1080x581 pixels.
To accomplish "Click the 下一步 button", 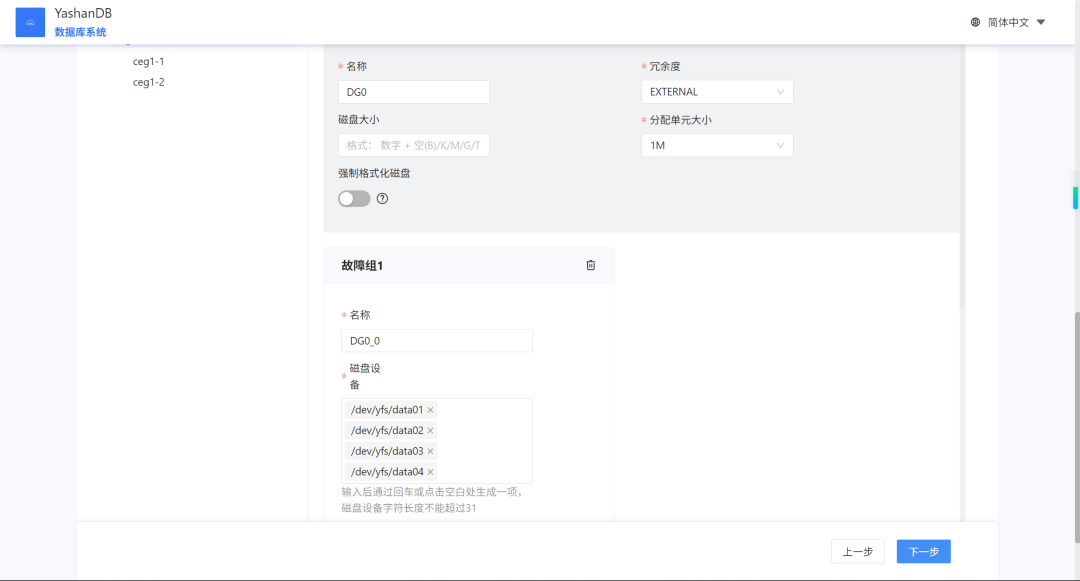I will point(924,551).
